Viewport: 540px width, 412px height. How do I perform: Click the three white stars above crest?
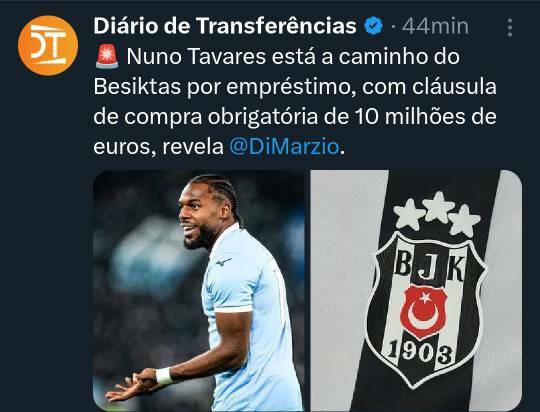point(437,214)
